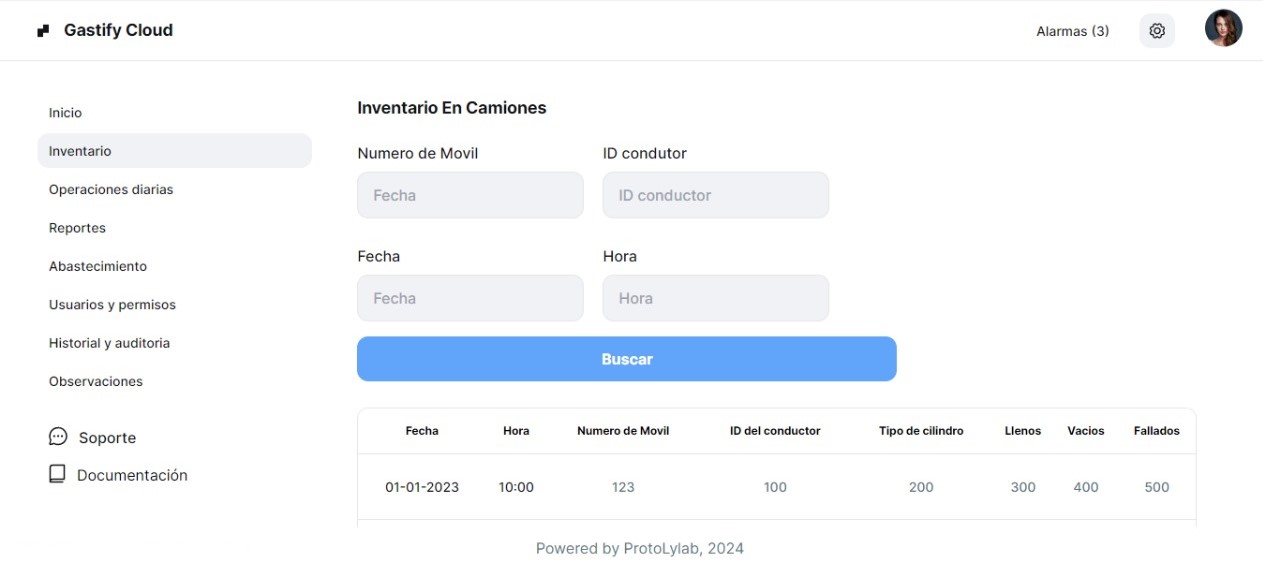Screen dimensions: 1263x566
Task: Focus the Numero de Movil input field
Action: pos(470,195)
